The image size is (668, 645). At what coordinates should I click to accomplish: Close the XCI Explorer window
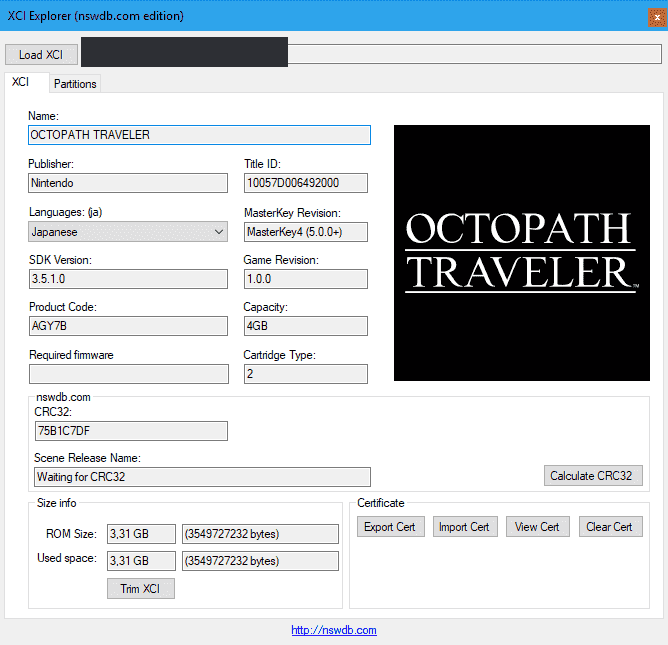click(657, 17)
